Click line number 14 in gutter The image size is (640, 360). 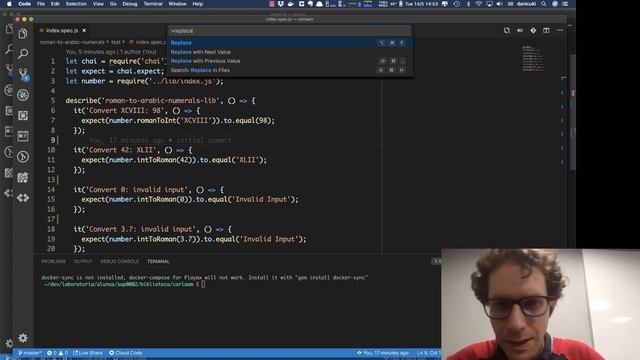point(51,189)
